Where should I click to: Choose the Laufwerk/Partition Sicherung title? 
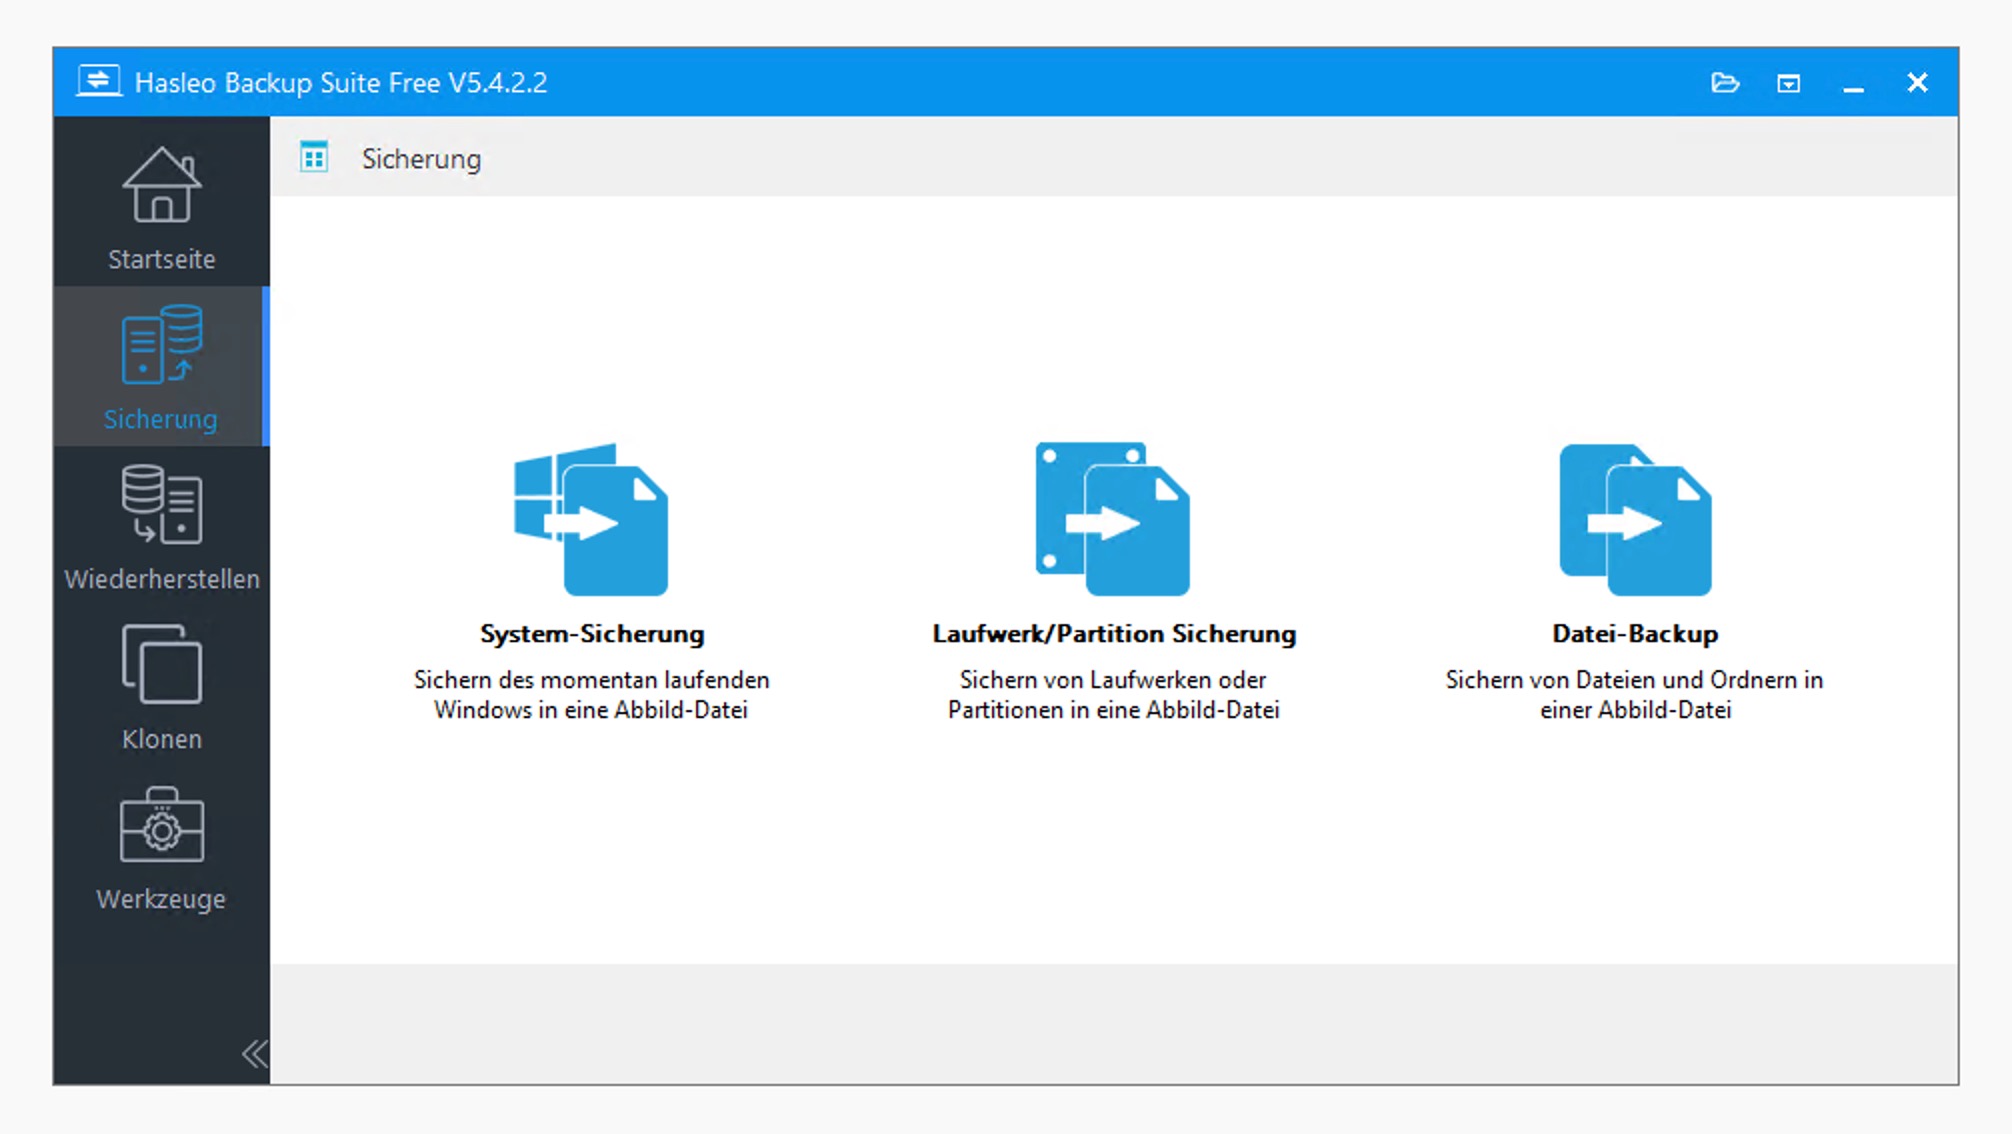(1114, 633)
